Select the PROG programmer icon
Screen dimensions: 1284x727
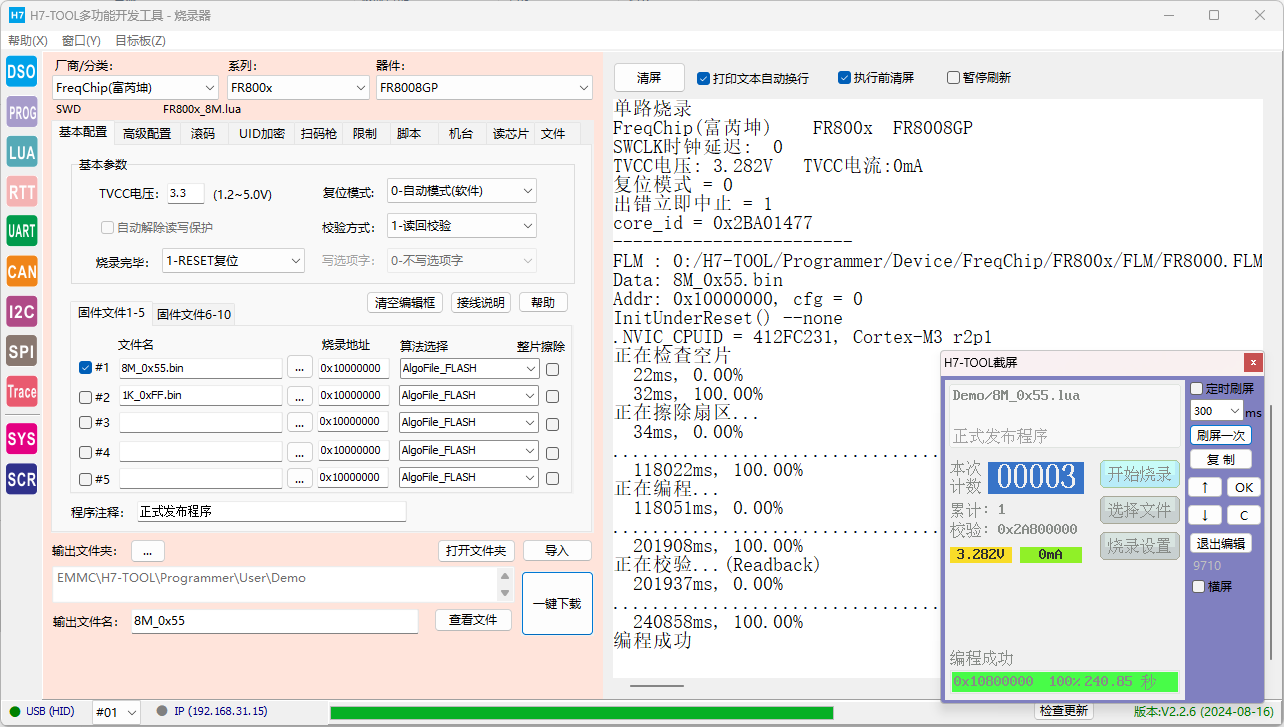point(22,112)
